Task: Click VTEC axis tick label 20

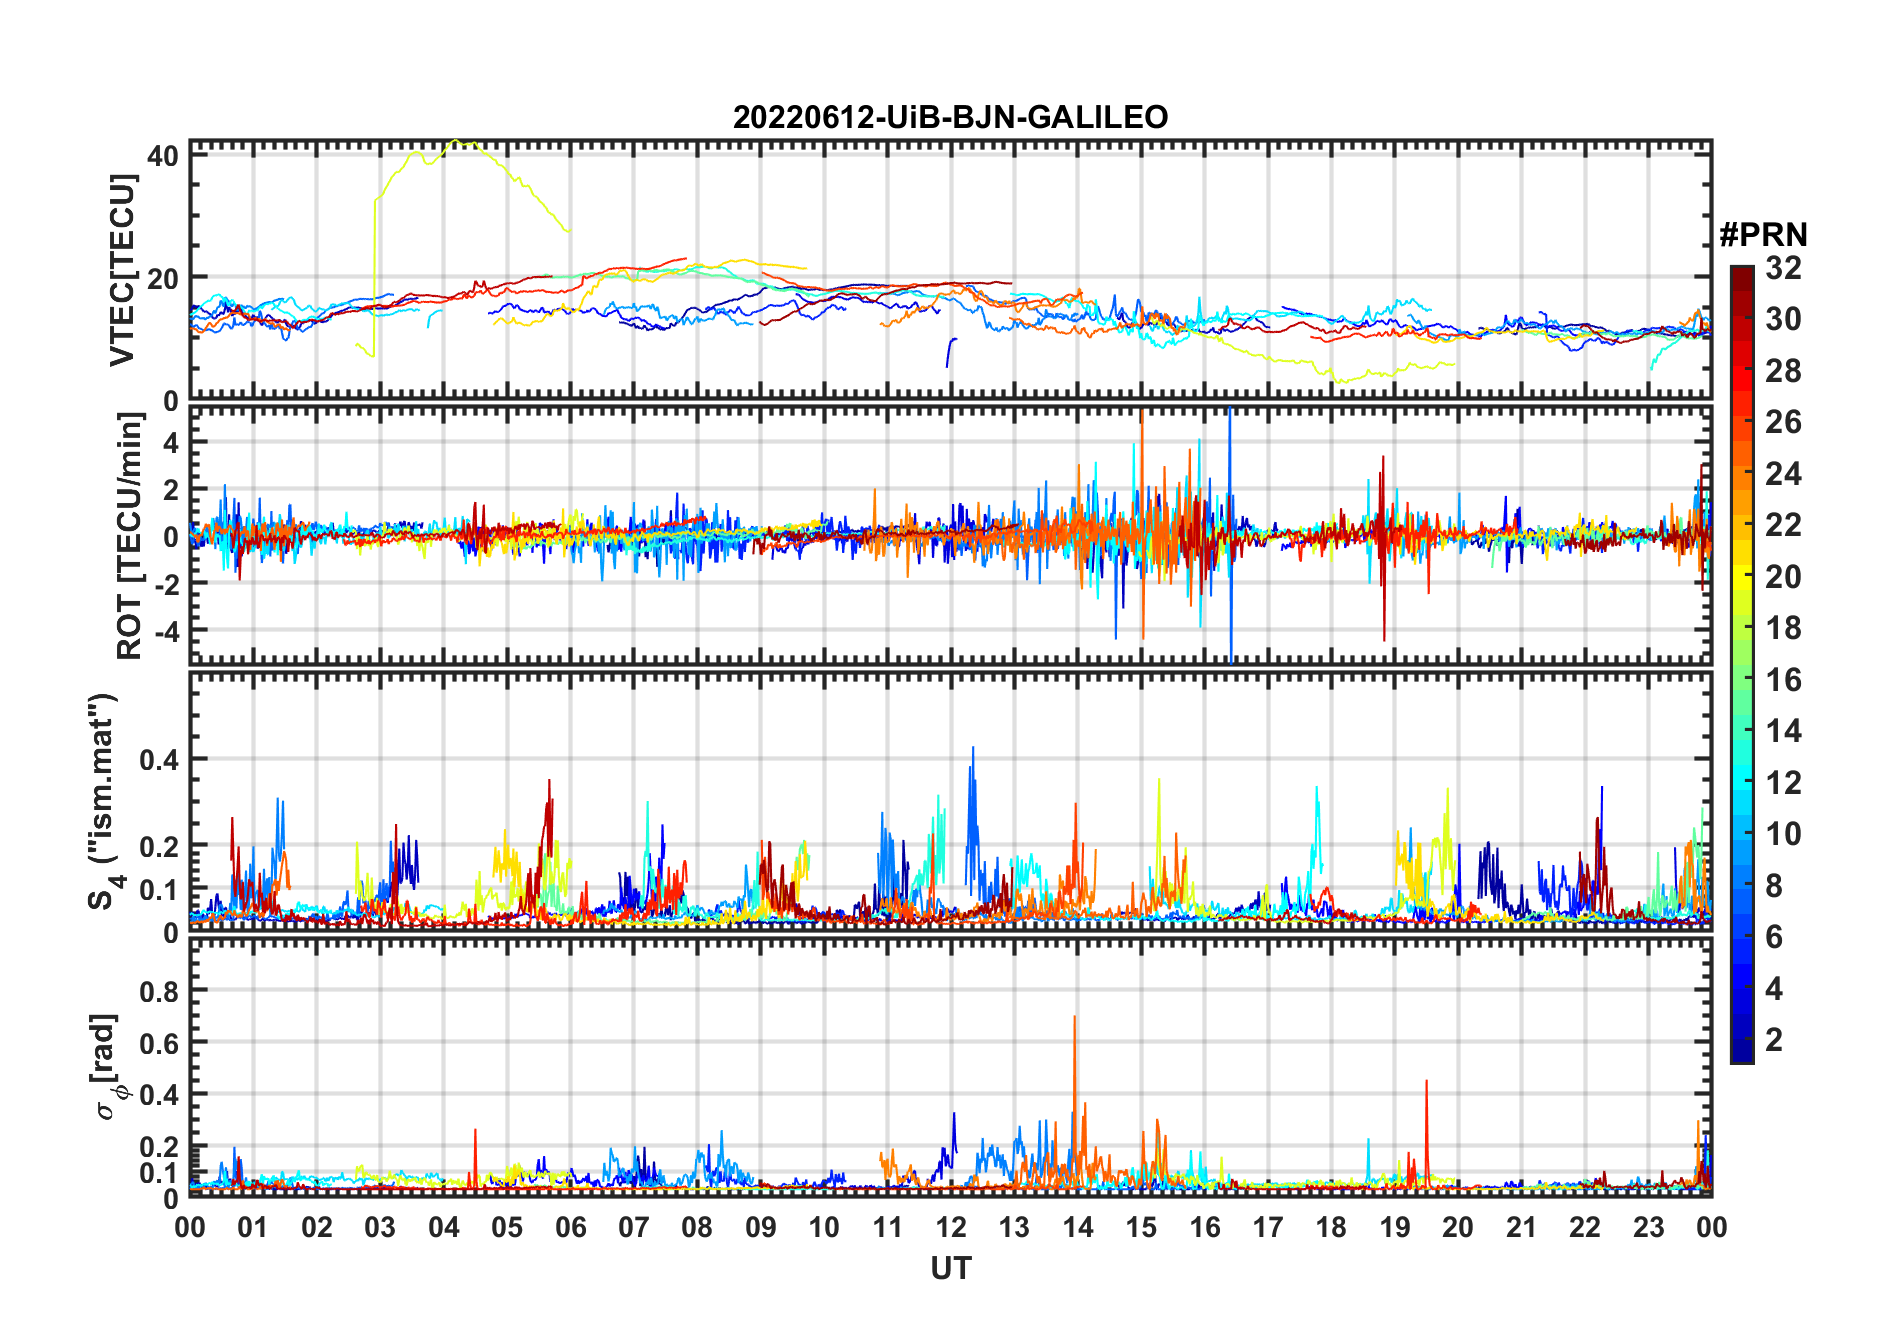Action: pyautogui.click(x=163, y=279)
